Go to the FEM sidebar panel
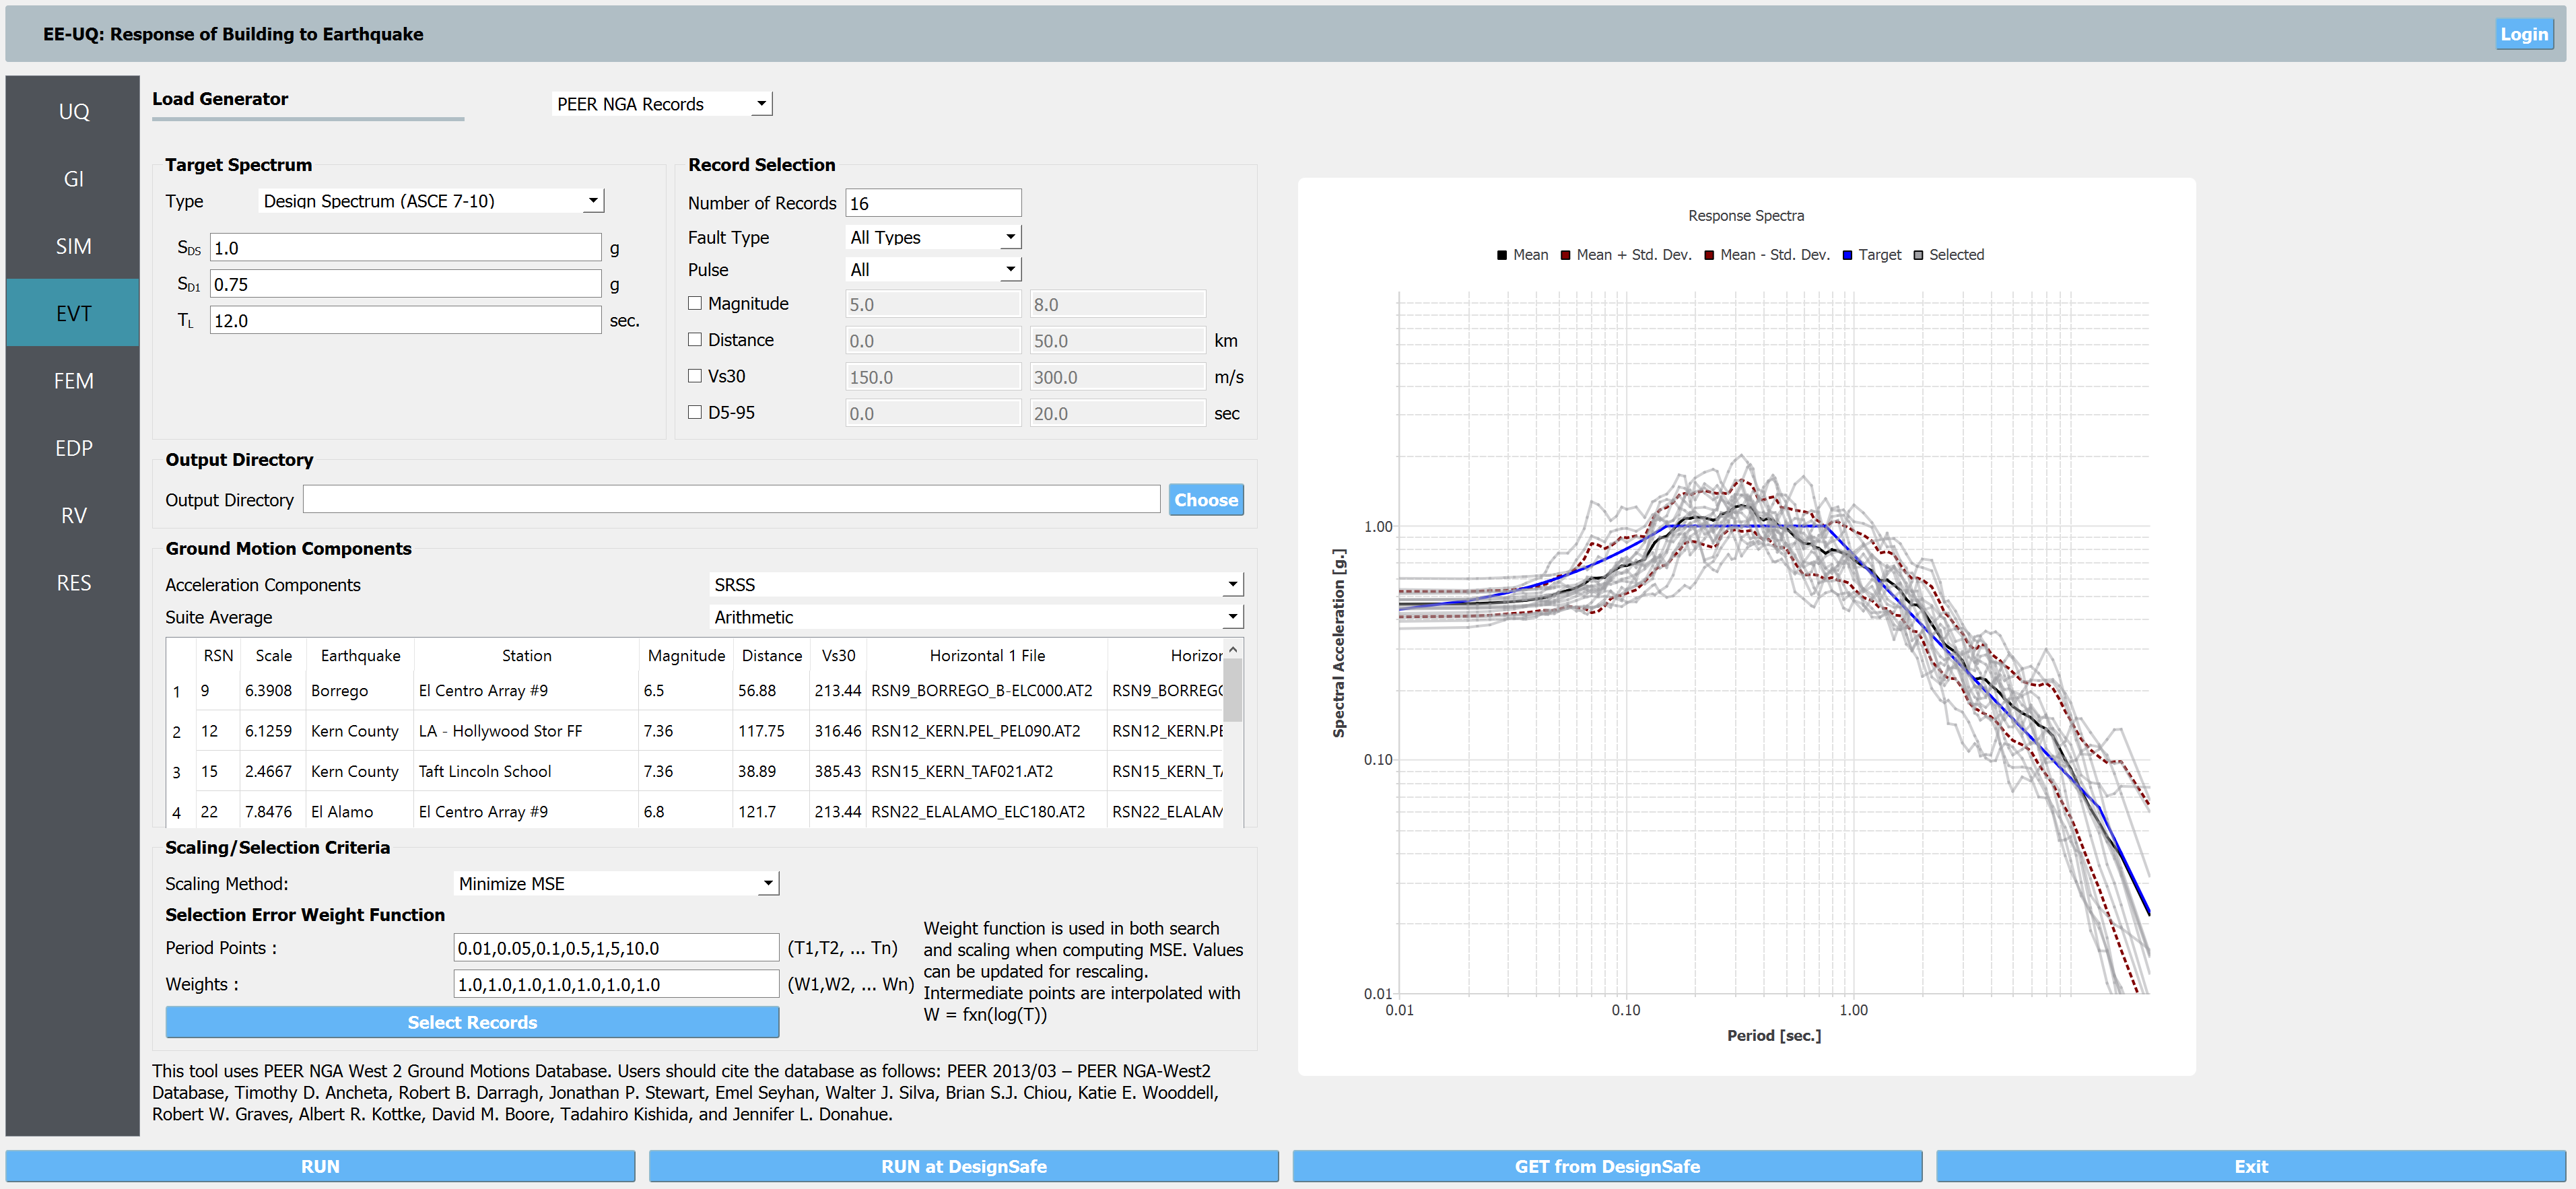 coord(73,381)
